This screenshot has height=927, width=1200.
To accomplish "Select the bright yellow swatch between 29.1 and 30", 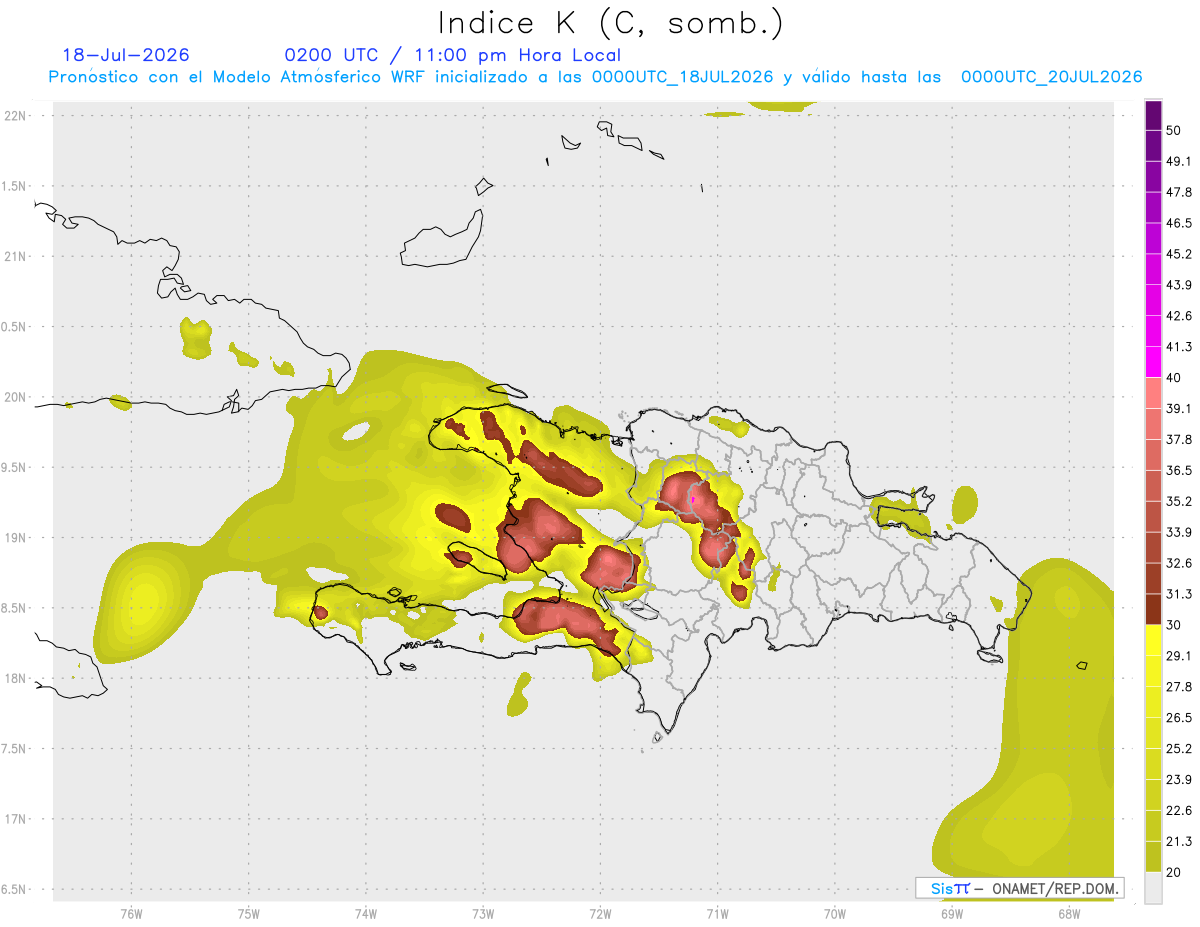I will tap(1153, 640).
